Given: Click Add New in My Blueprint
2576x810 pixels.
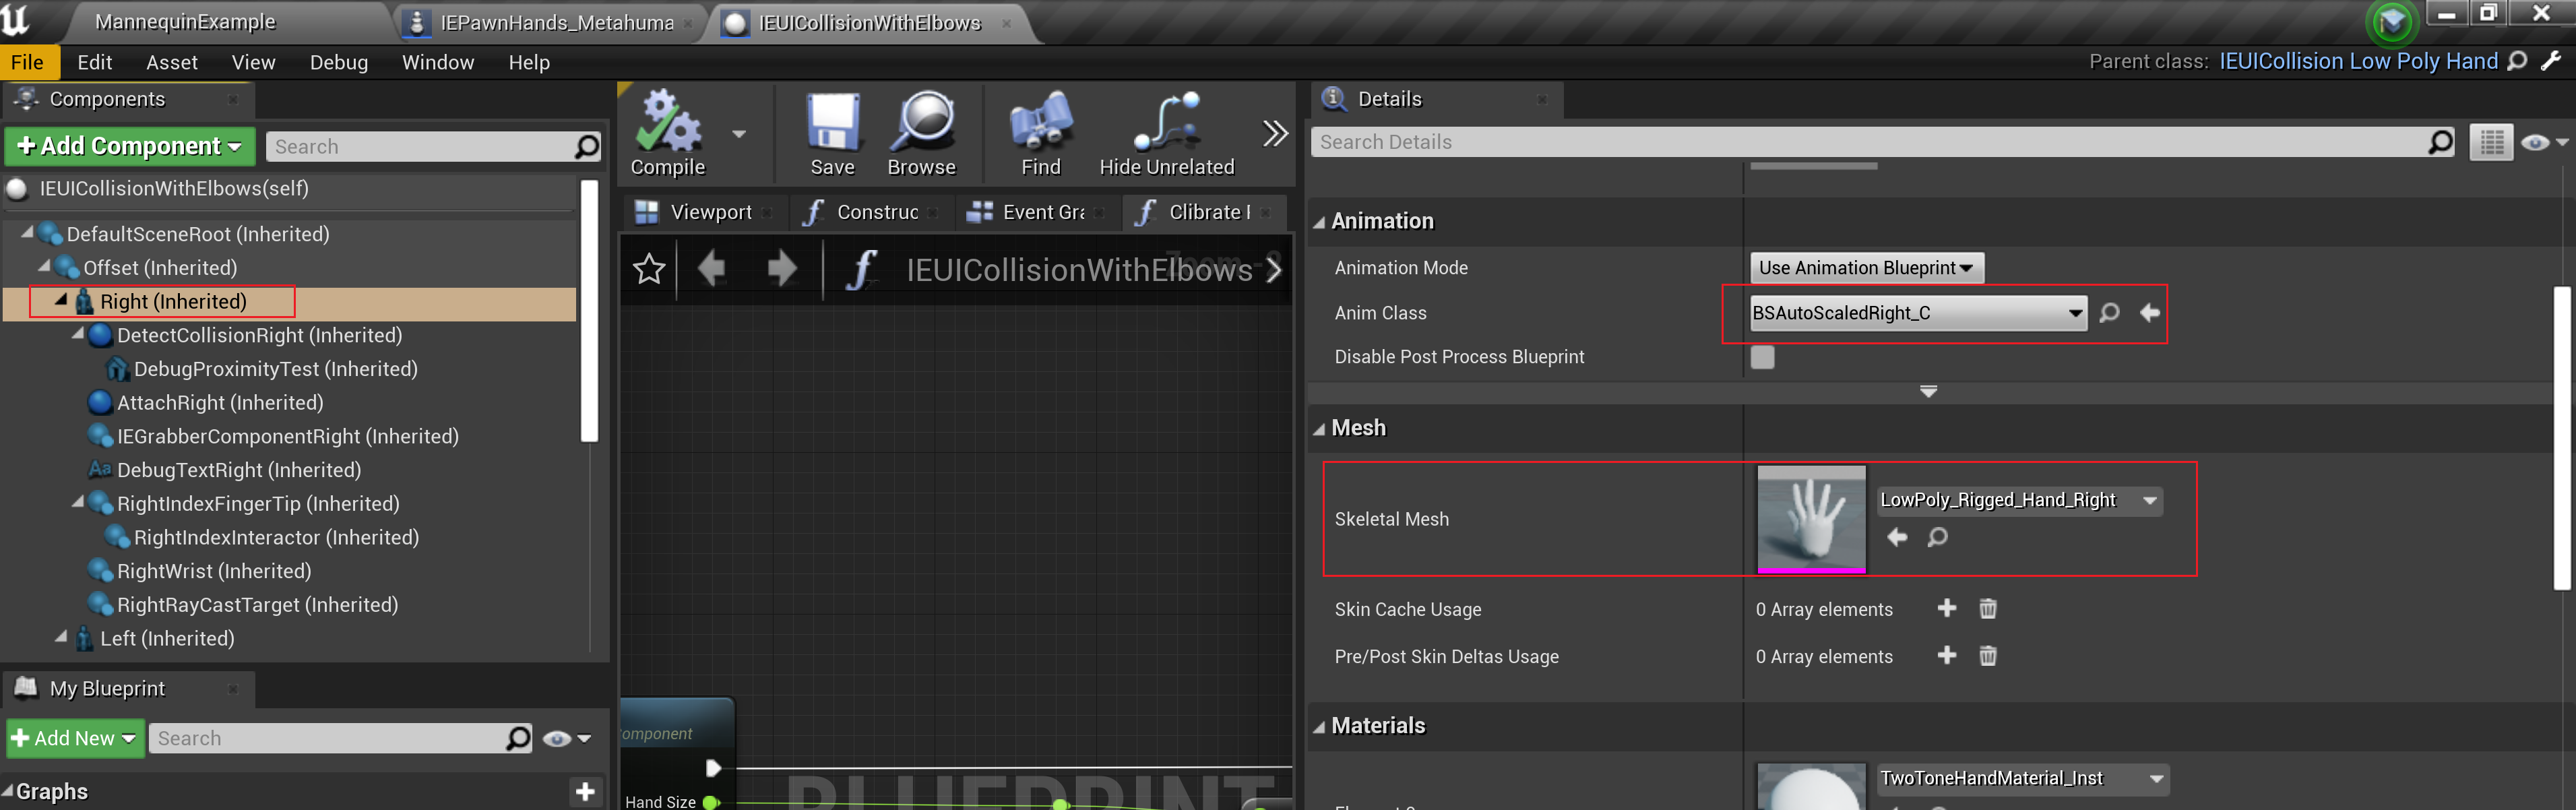Looking at the screenshot, I should pyautogui.click(x=75, y=738).
